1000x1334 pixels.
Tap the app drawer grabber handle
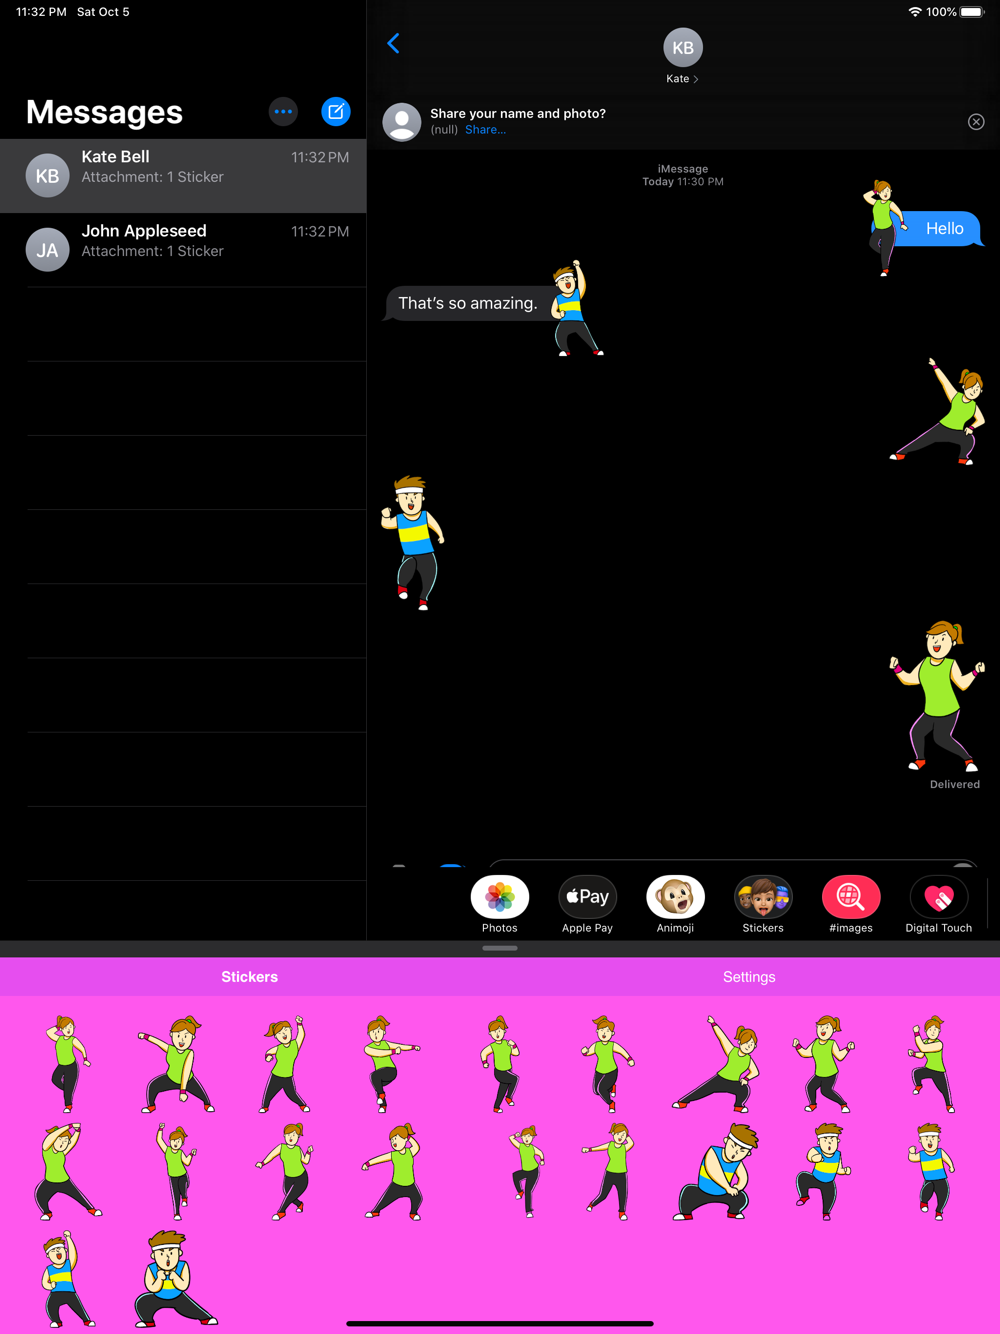pyautogui.click(x=500, y=948)
